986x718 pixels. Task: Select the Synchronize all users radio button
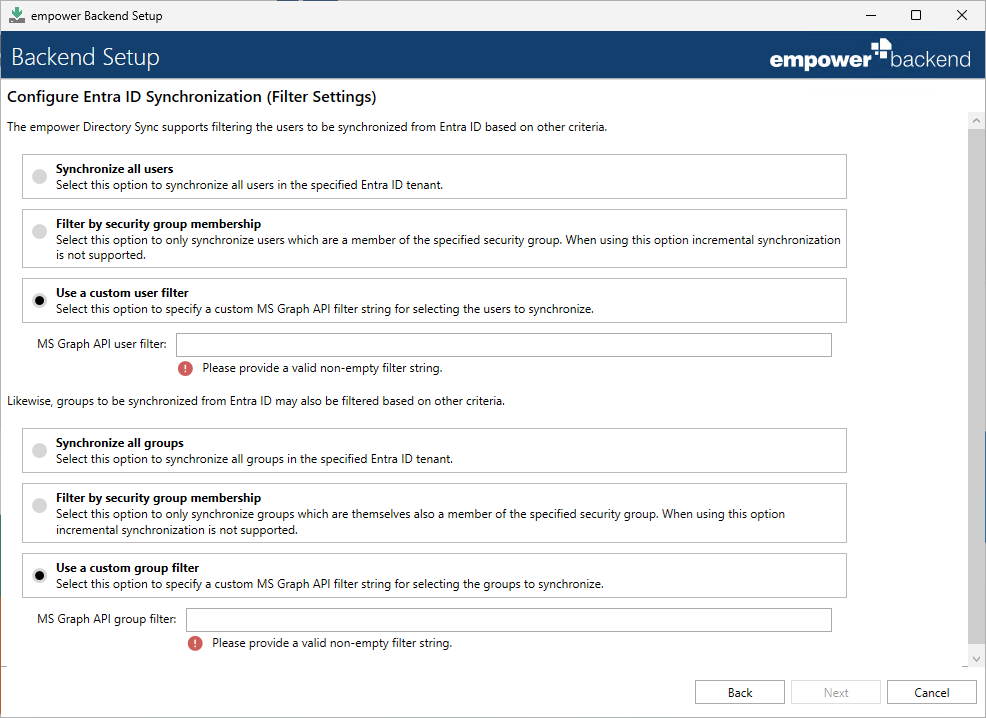[x=40, y=177]
